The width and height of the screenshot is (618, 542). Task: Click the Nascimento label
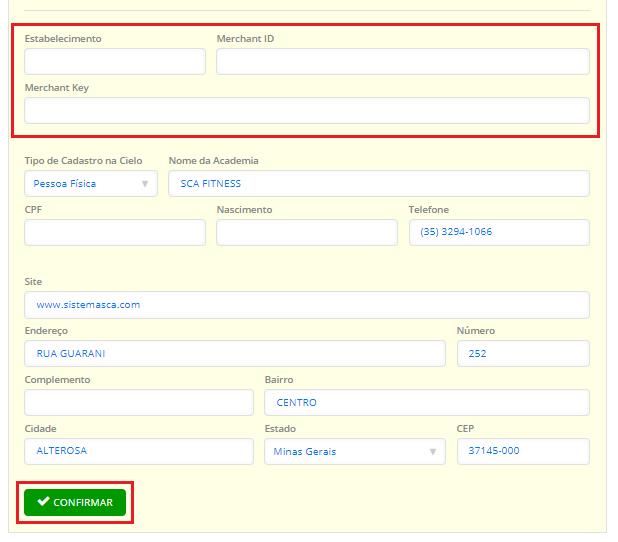[244, 209]
